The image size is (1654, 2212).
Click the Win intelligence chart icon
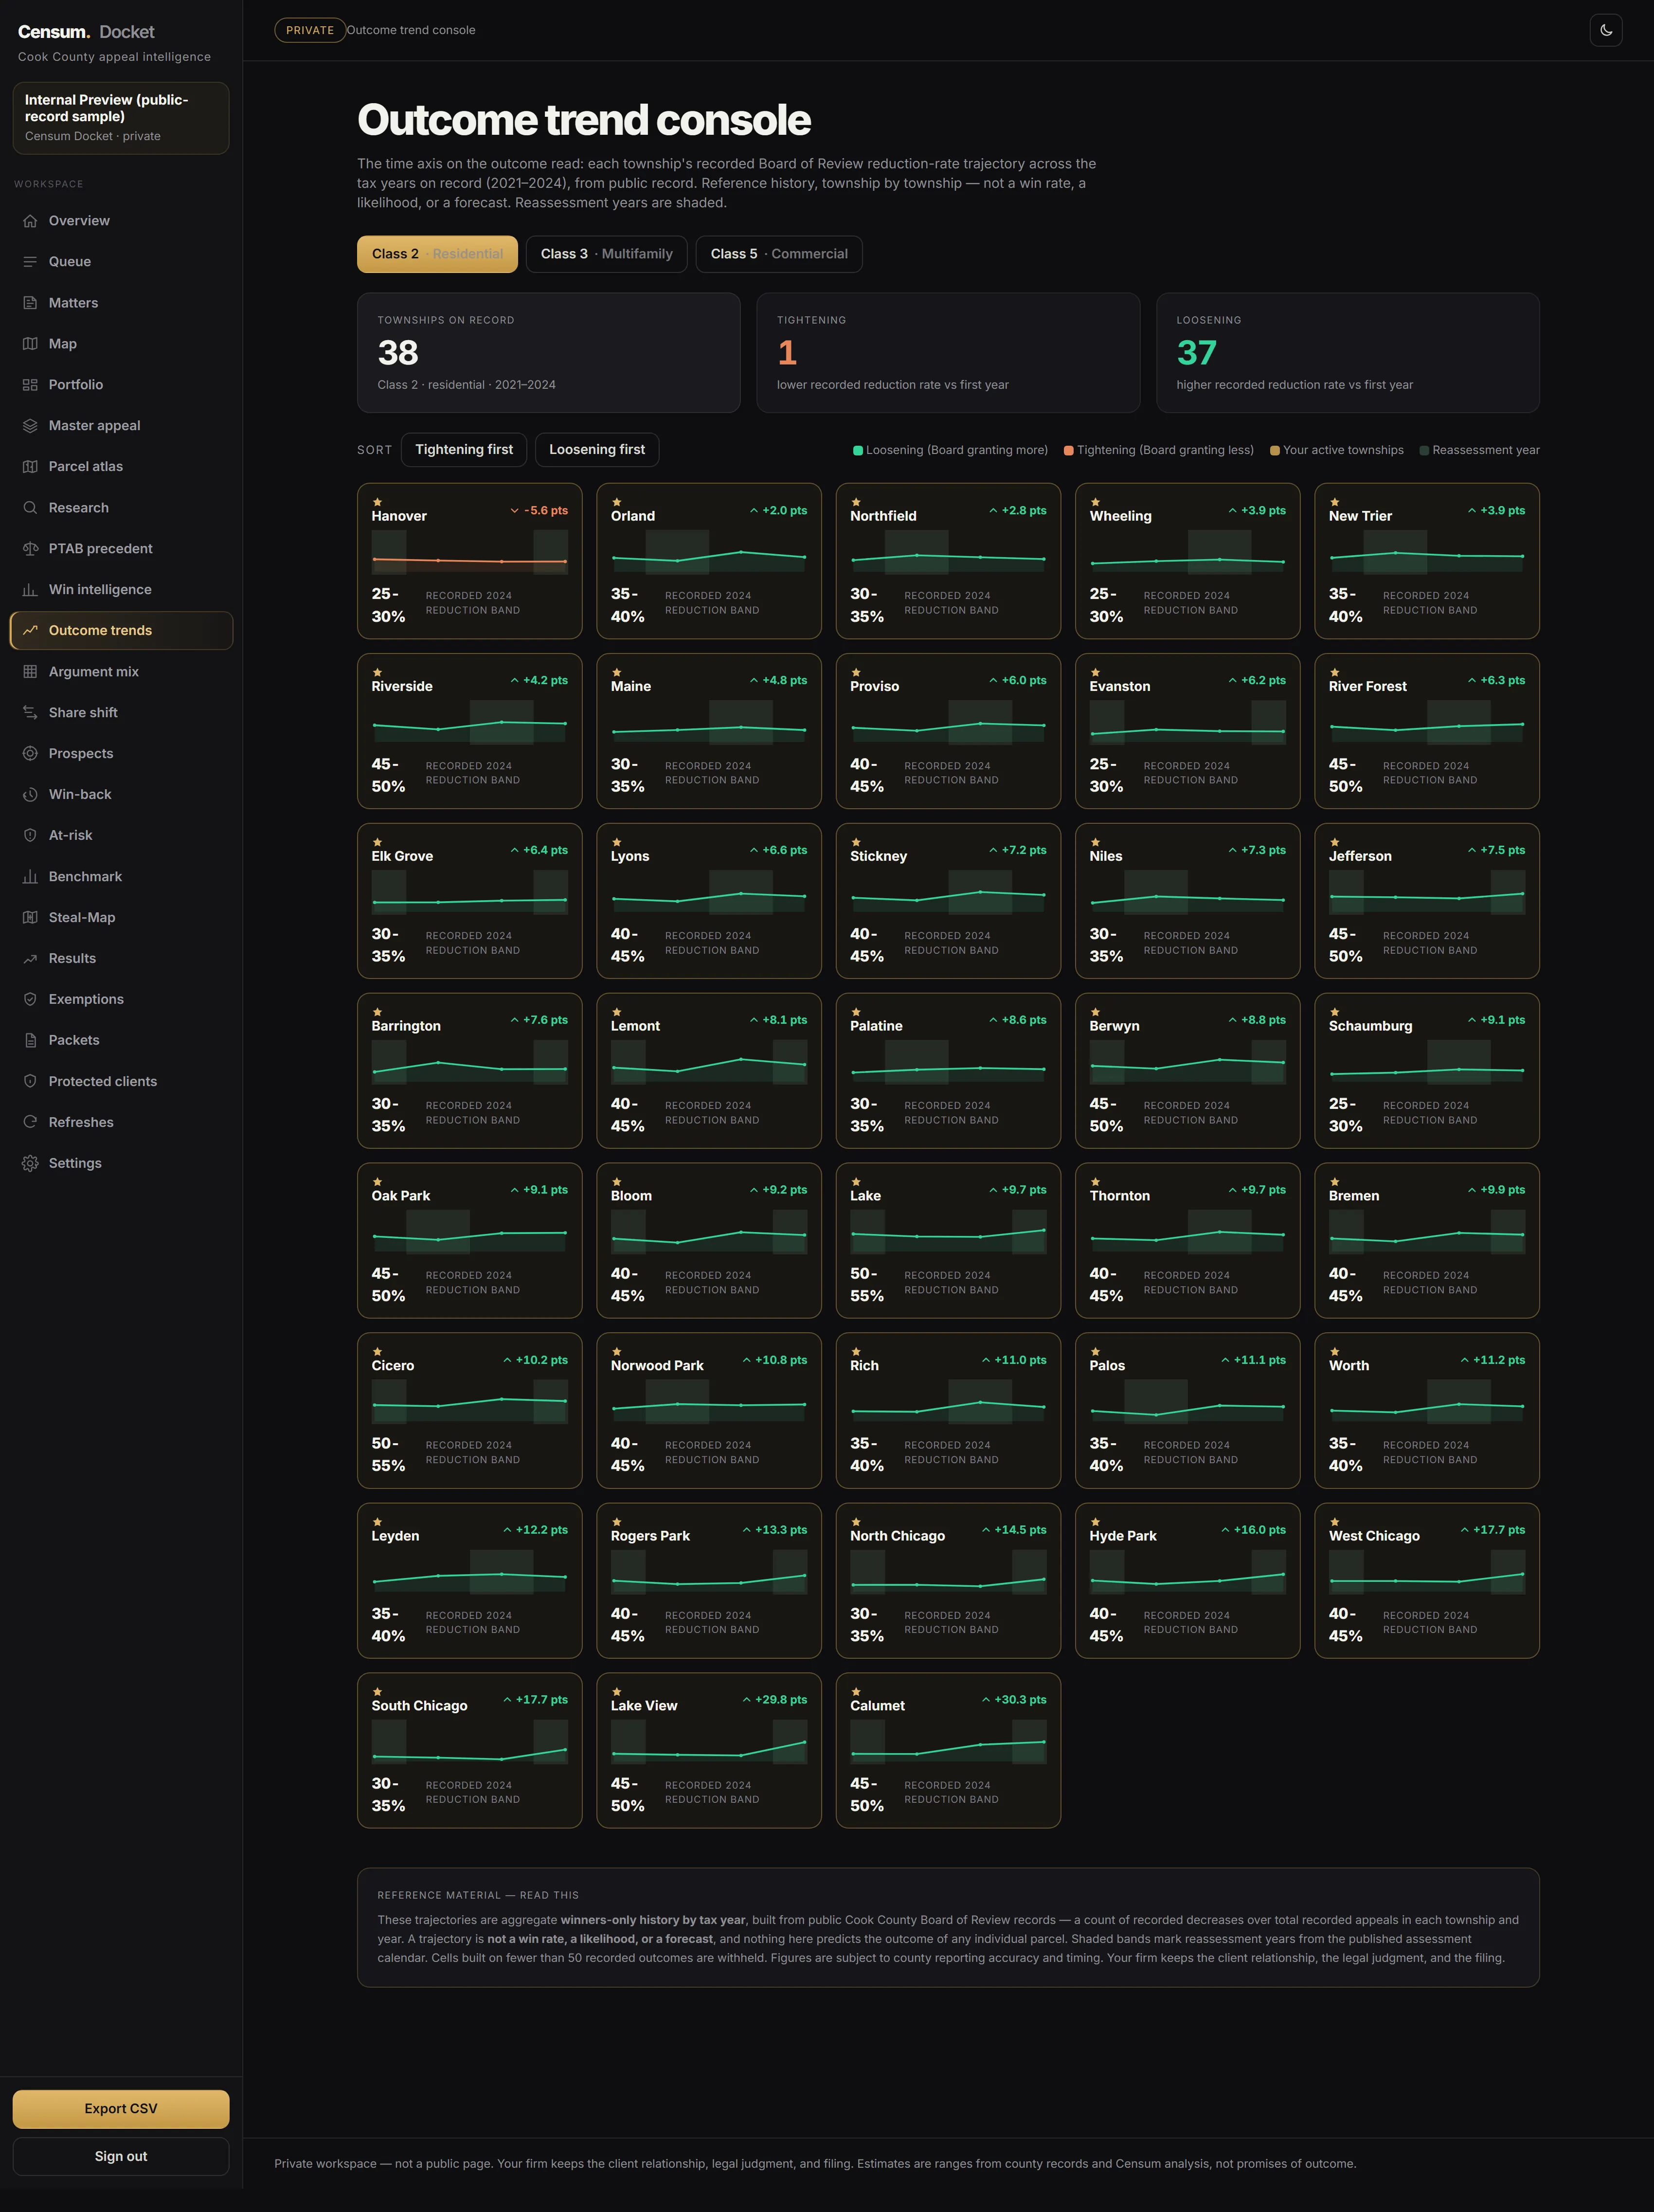pos(30,590)
